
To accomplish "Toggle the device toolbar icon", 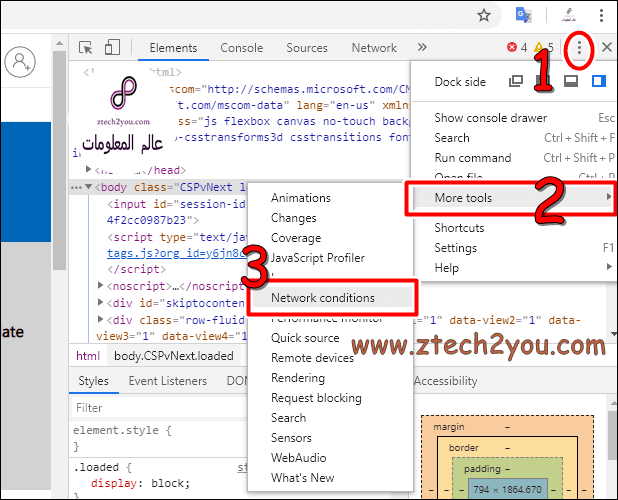I will click(x=112, y=47).
